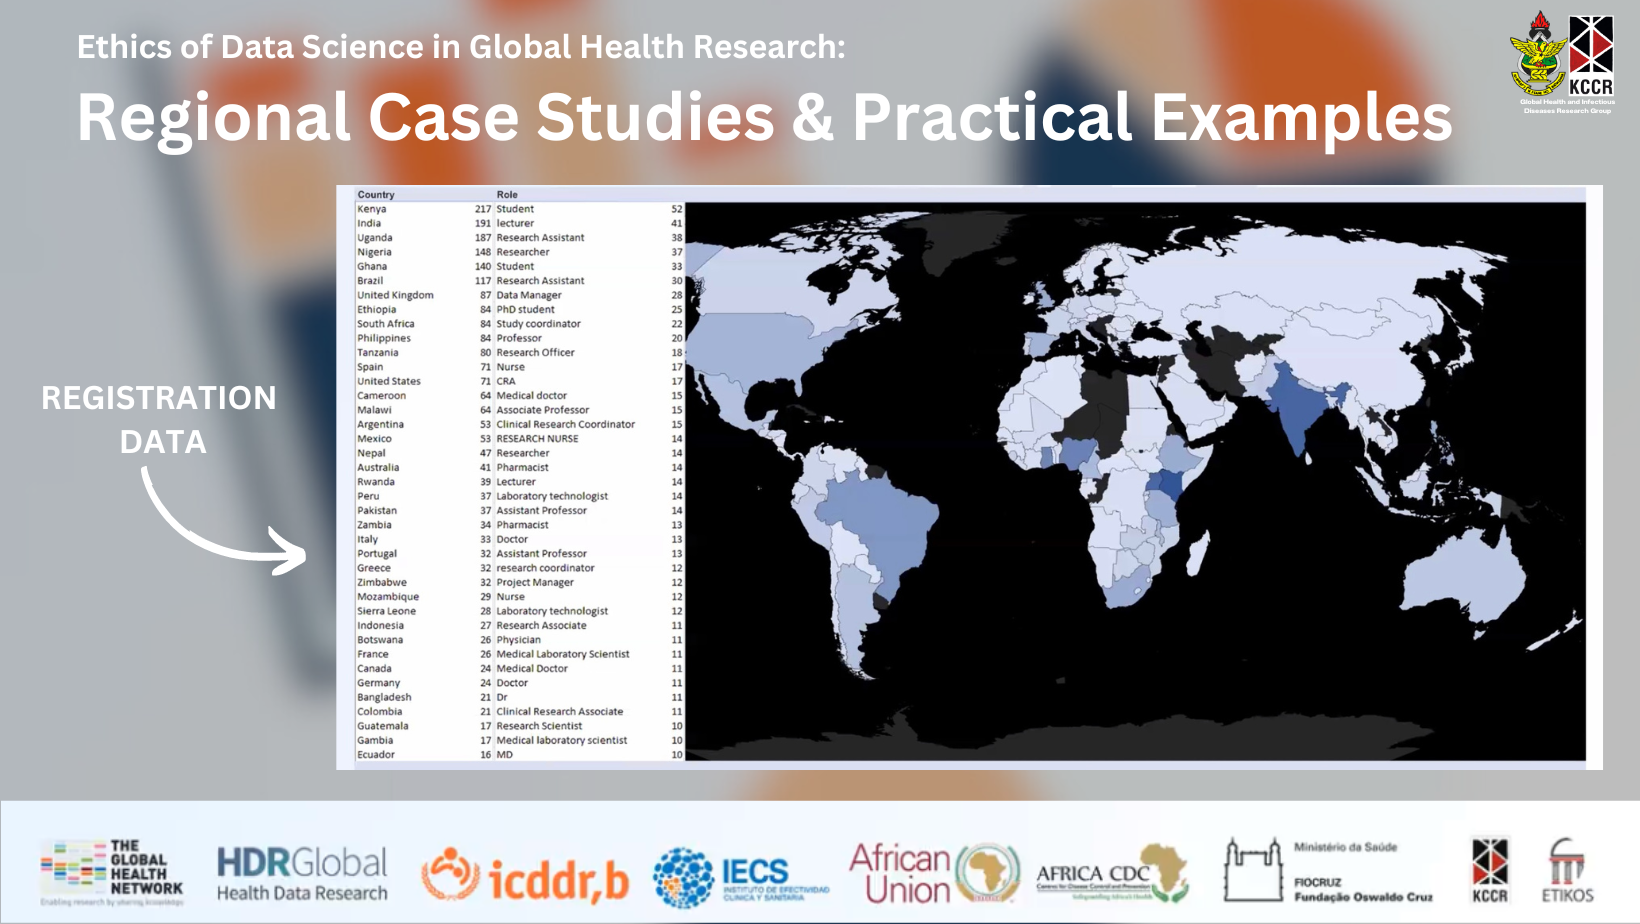
Task: Select the Data Manager role entry
Action: point(529,295)
